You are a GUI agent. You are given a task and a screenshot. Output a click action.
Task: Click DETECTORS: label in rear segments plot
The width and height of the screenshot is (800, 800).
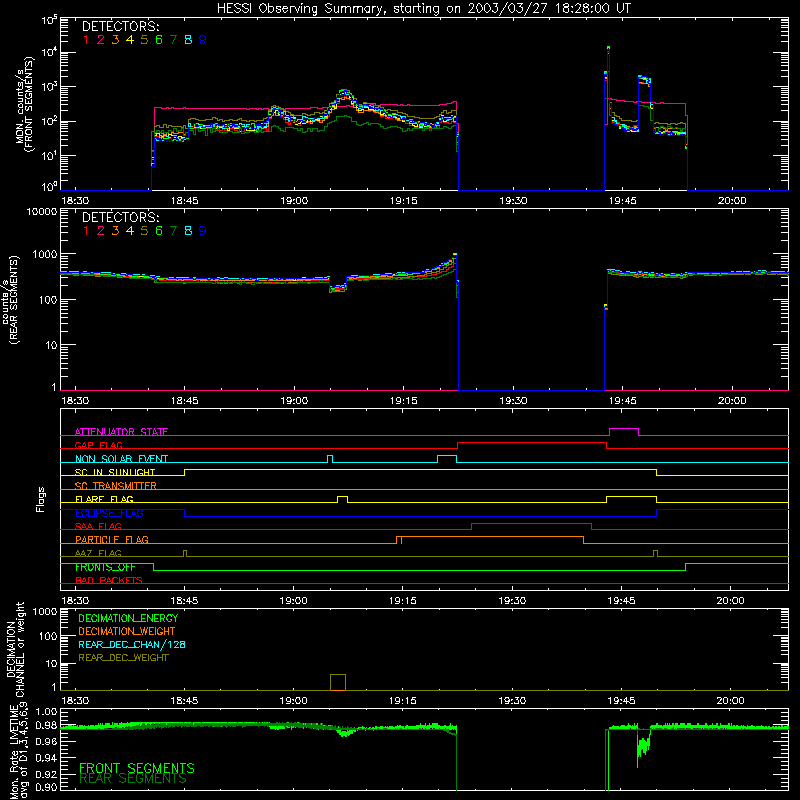(120, 218)
